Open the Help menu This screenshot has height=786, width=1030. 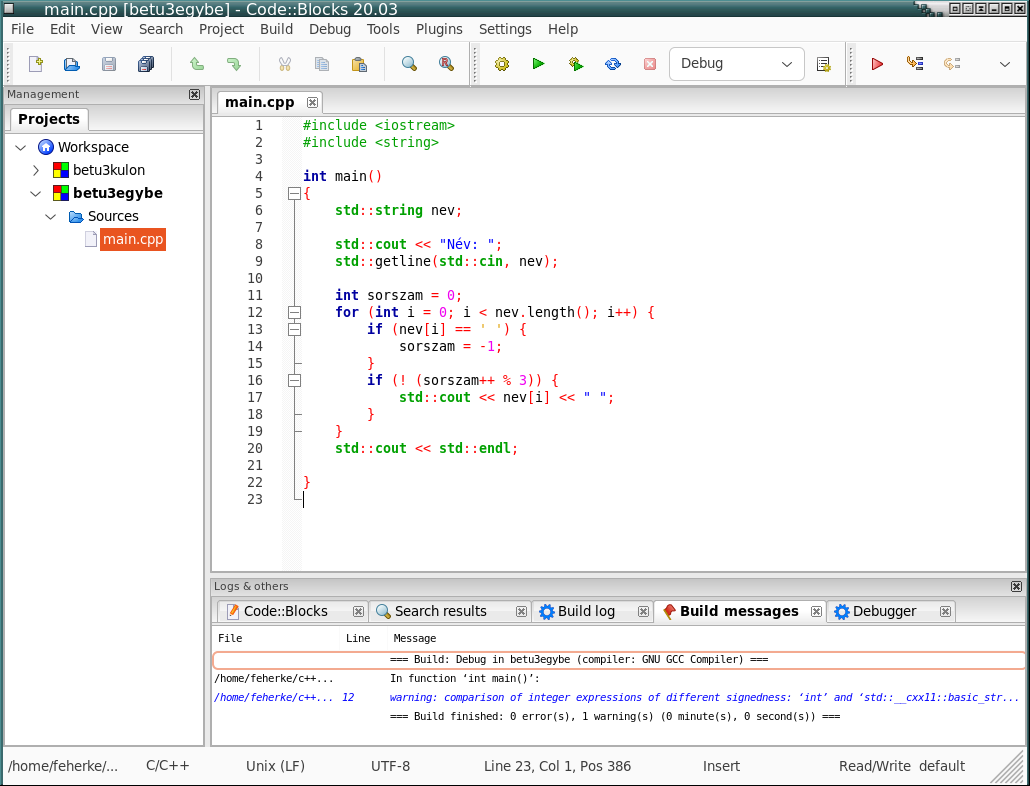(x=563, y=29)
